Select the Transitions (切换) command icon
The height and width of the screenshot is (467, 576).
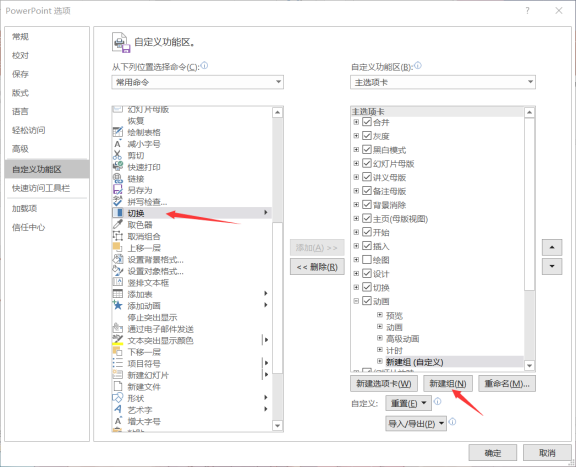coord(118,213)
